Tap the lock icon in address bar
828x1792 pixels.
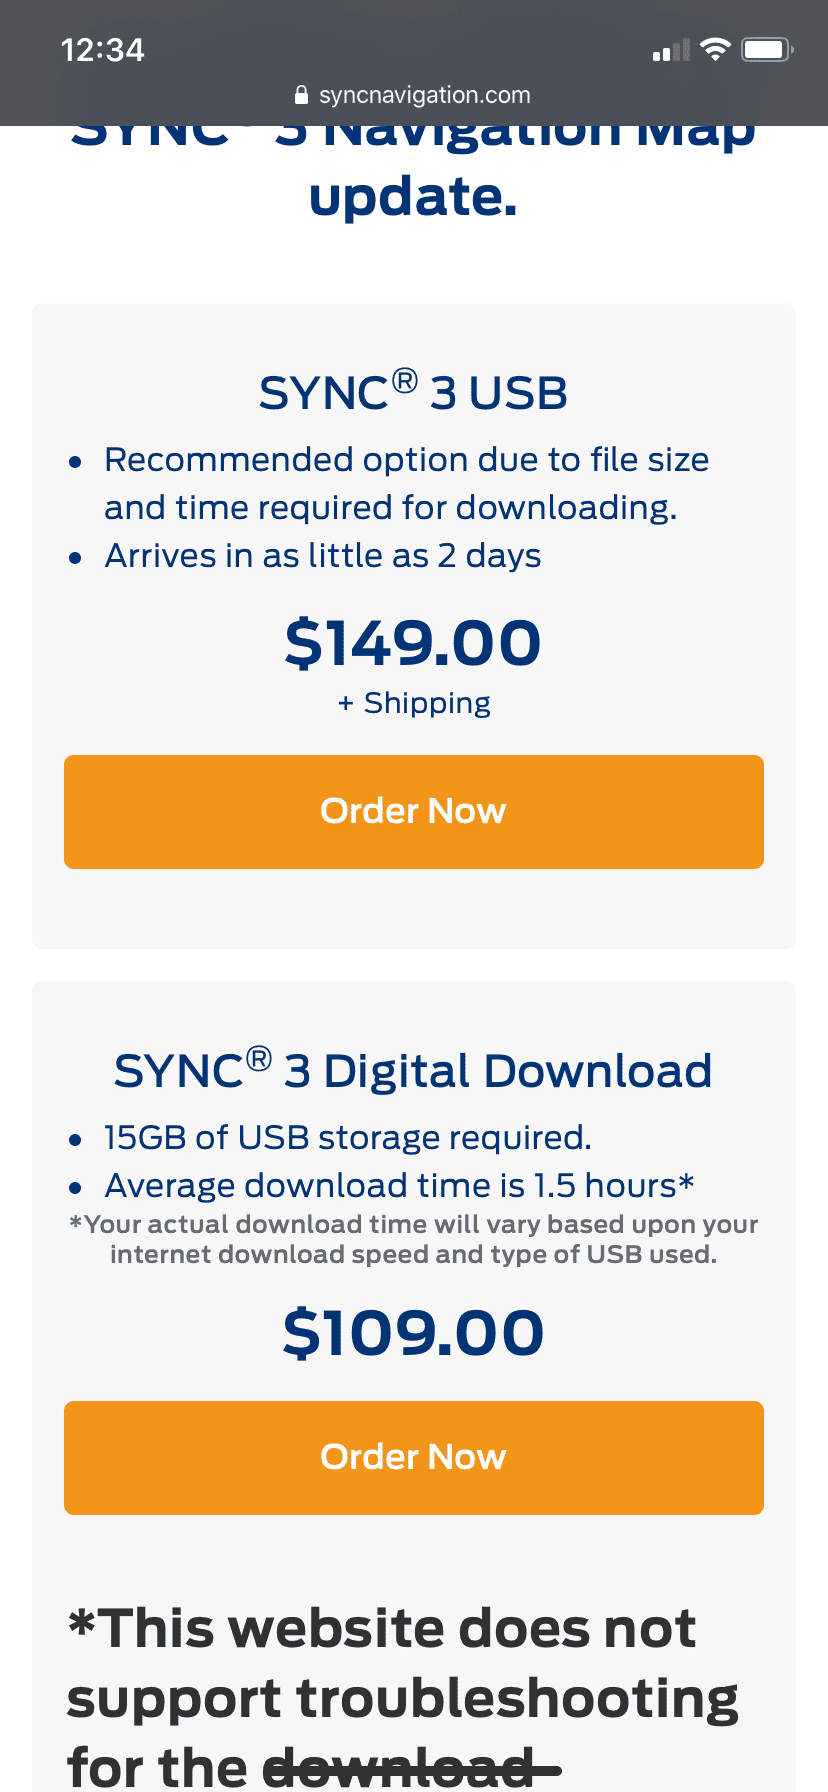tap(301, 96)
